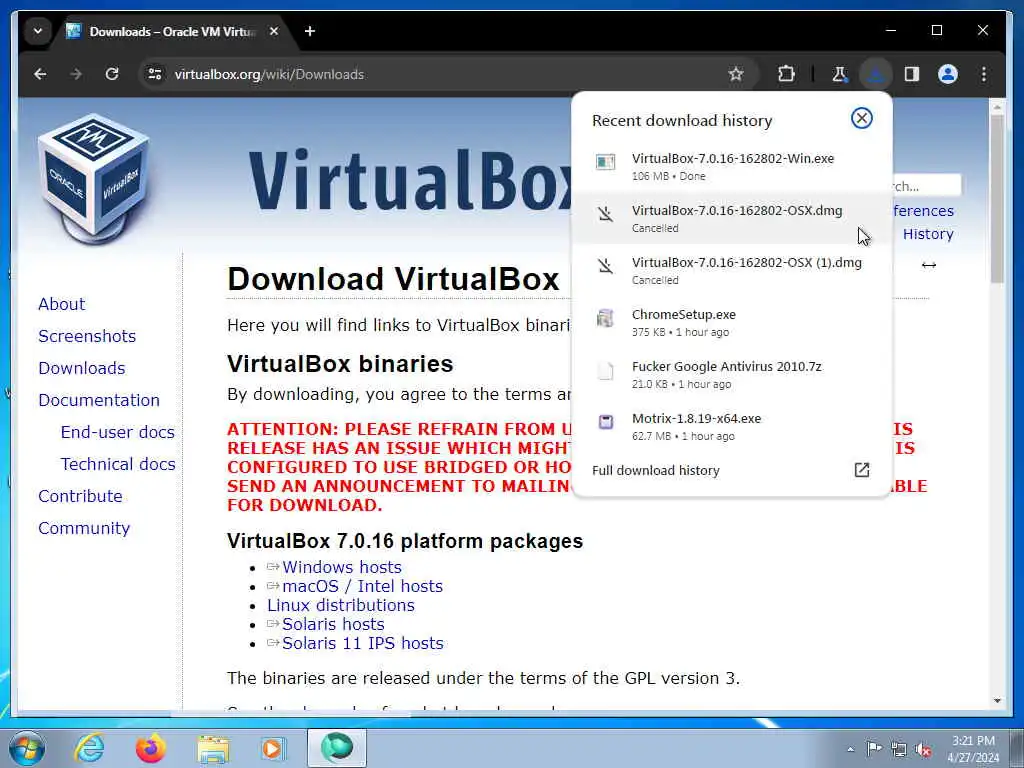Open ChromeSetup.exe download entry
Screen dimensions: 1024x768
(731, 323)
